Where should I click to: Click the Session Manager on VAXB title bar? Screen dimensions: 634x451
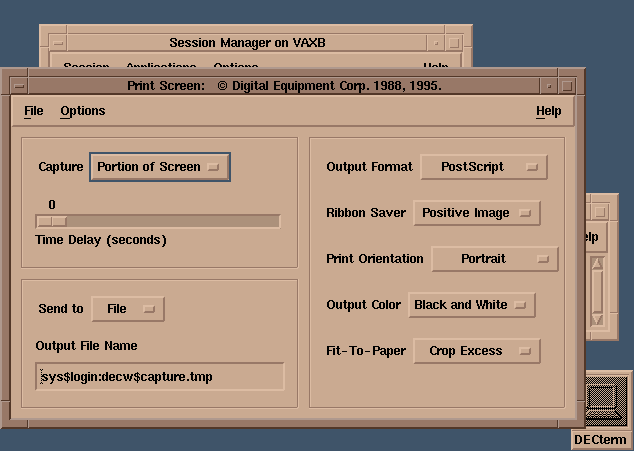coord(247,42)
